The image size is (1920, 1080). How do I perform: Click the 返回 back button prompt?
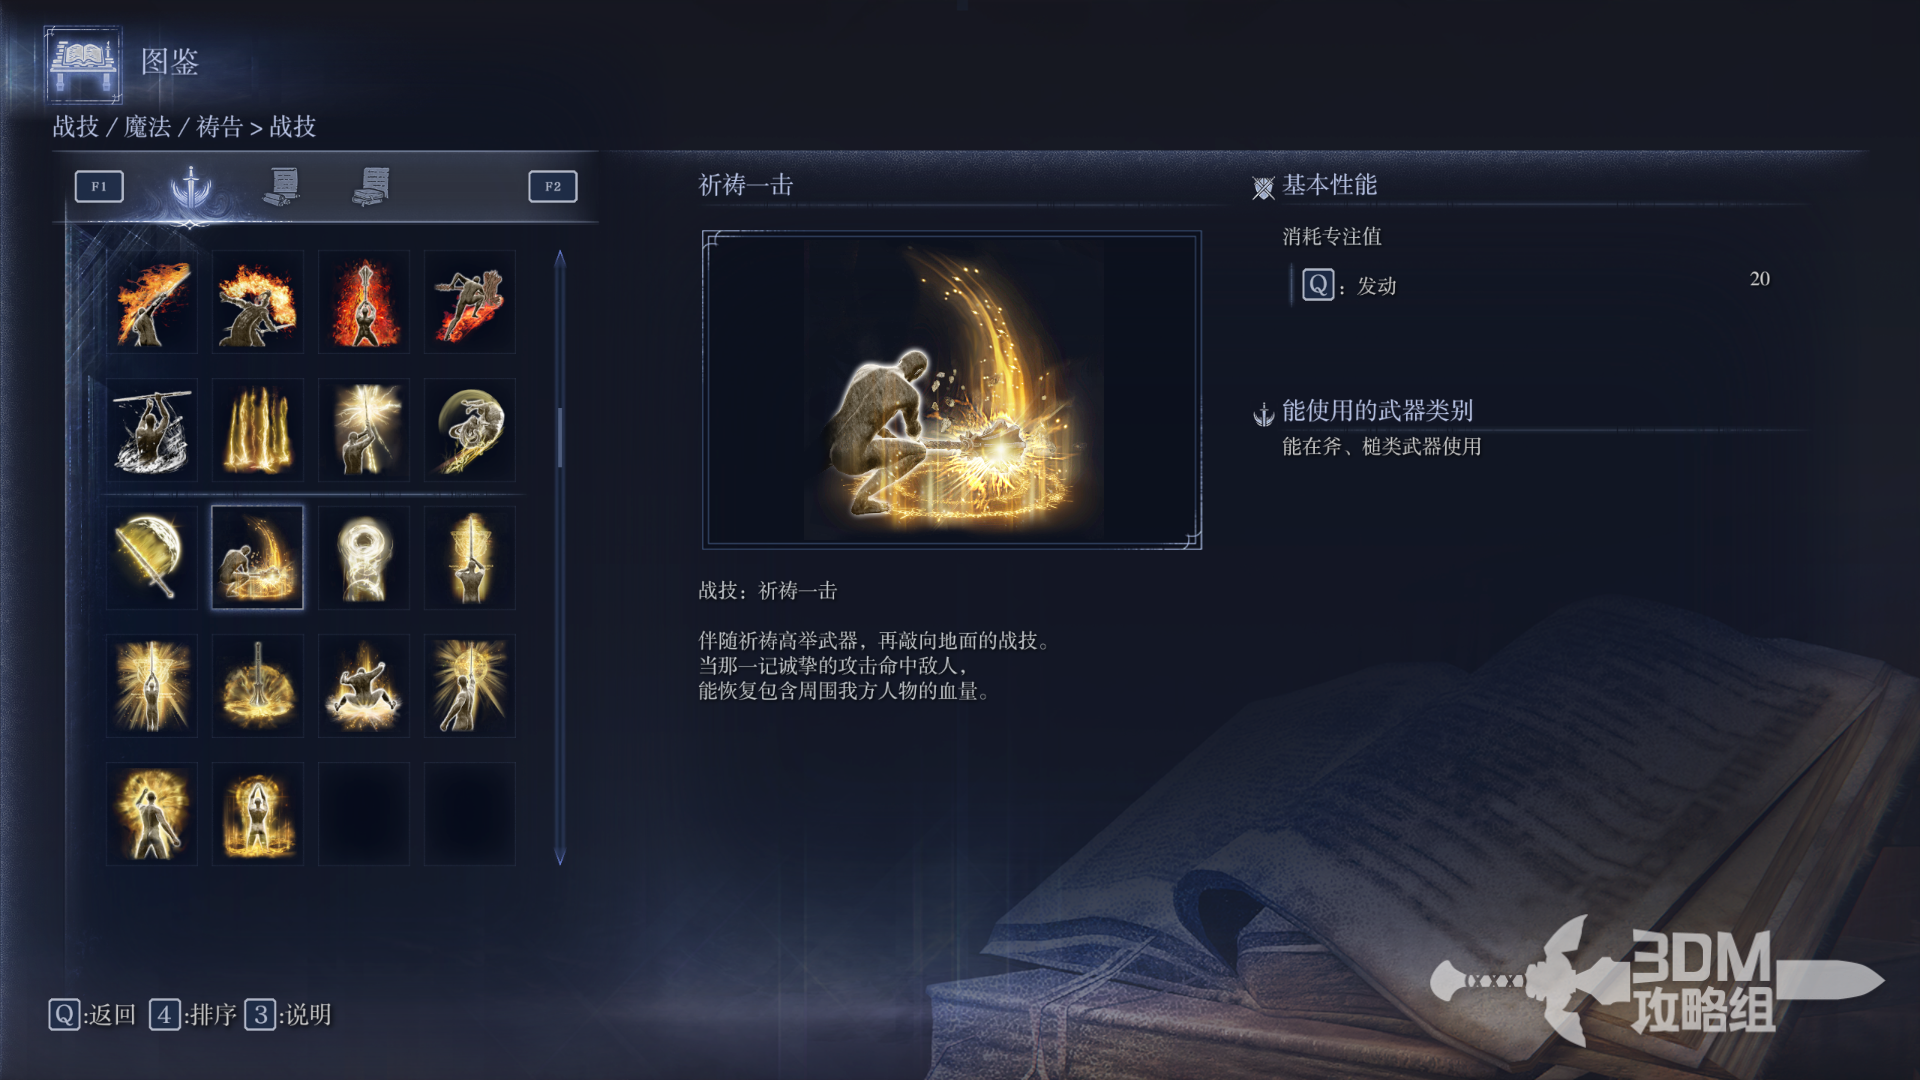(92, 1015)
